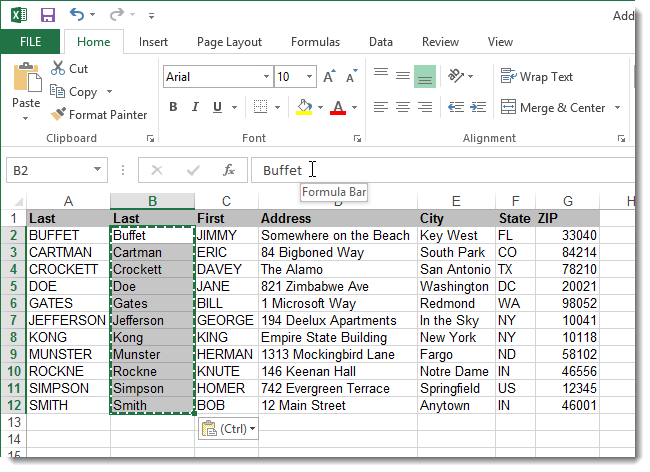Switch to the Page Layout tab
Viewport: 650px width, 472px height.
pos(229,42)
